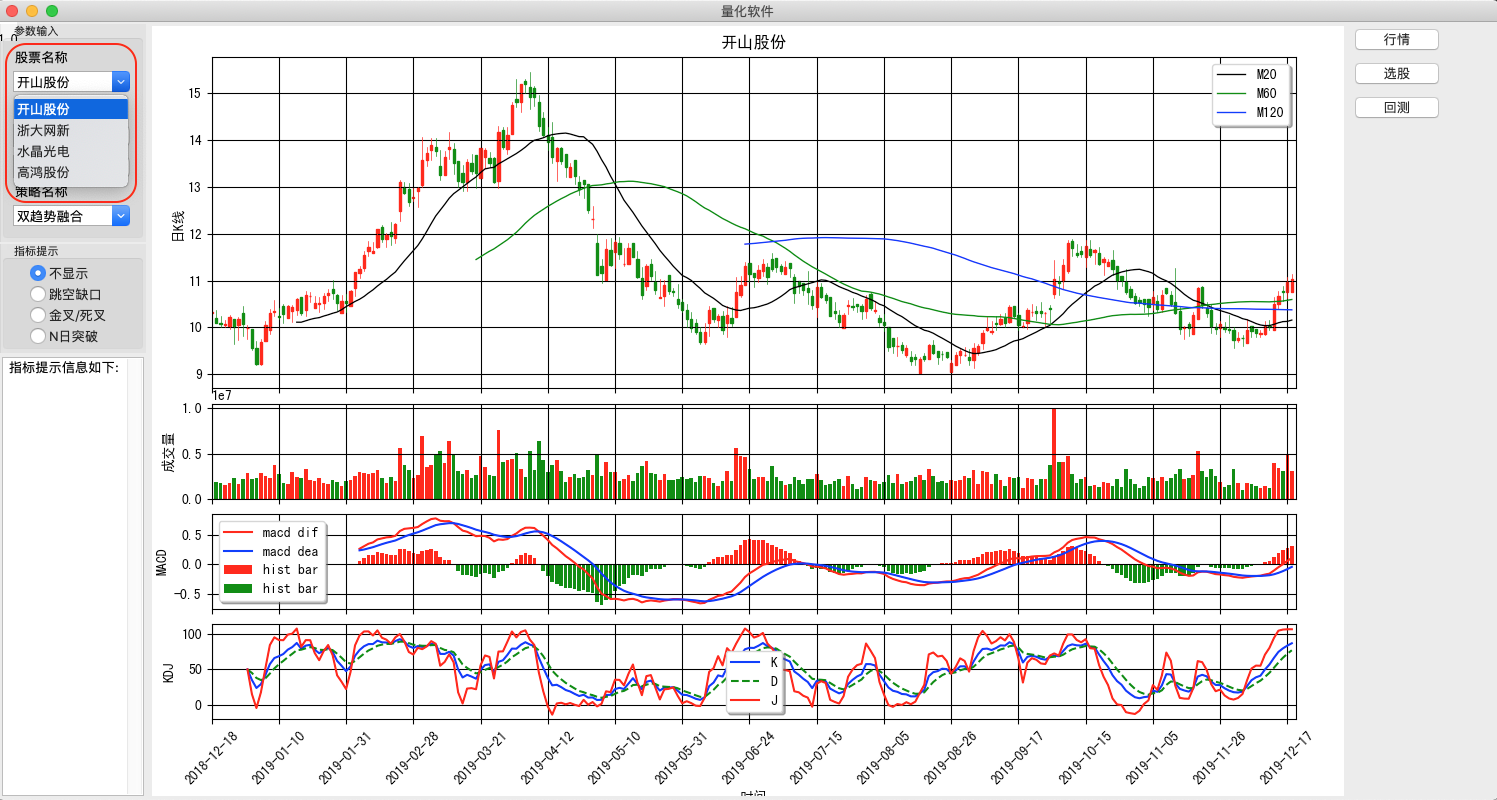Click the macd dif legend entry
Screen dimensions: 1497x800
point(271,533)
